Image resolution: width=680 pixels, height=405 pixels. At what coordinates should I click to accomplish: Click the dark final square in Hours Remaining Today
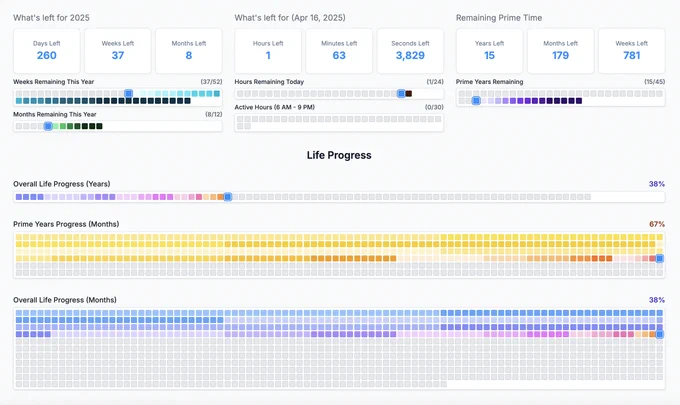(x=409, y=94)
